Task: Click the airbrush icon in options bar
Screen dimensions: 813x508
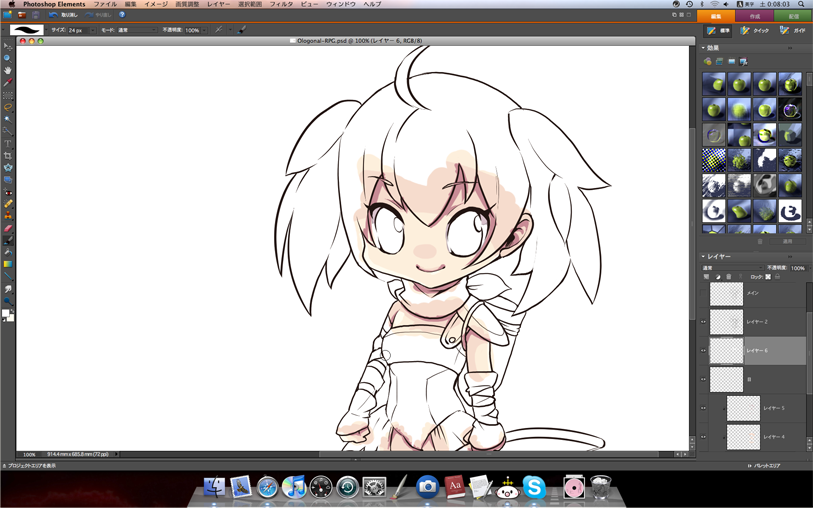Action: coord(219,30)
